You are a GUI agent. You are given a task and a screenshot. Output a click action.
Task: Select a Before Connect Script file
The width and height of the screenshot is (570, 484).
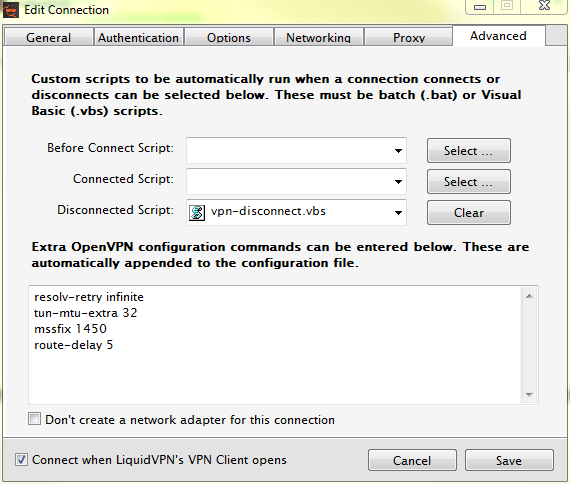tap(469, 151)
